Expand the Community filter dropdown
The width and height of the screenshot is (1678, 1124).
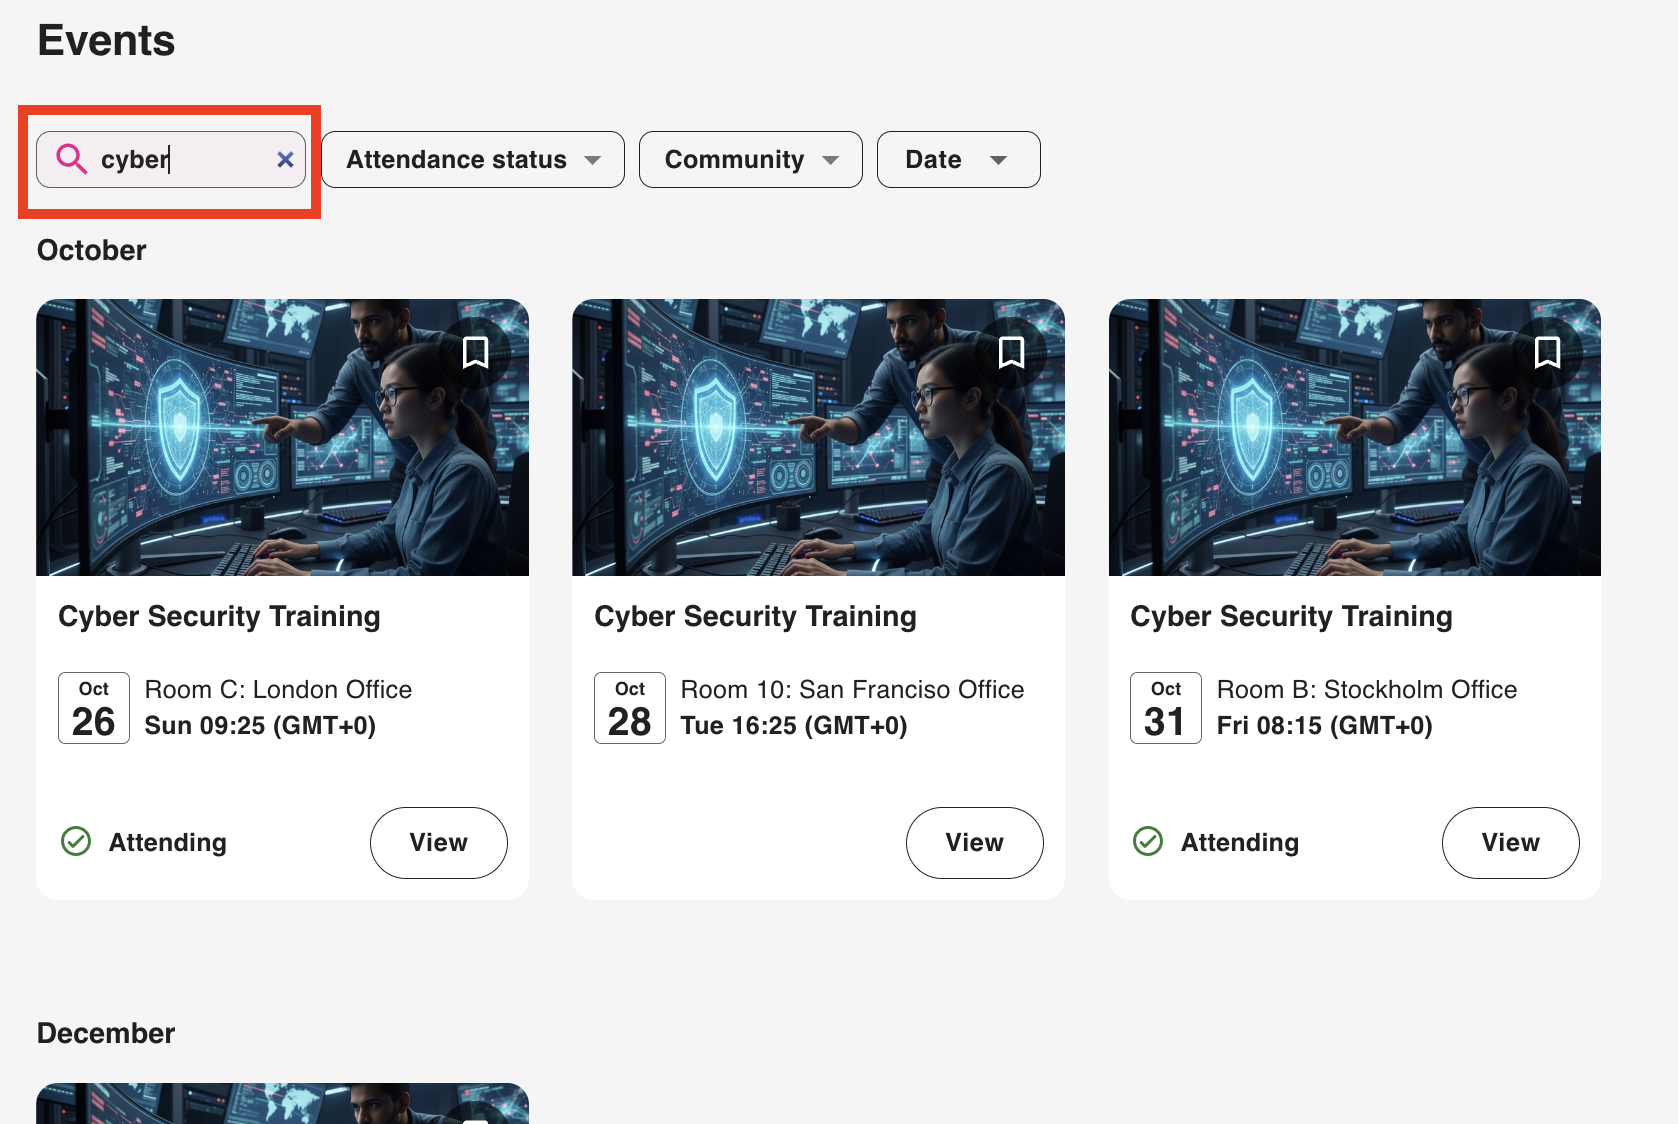(750, 159)
